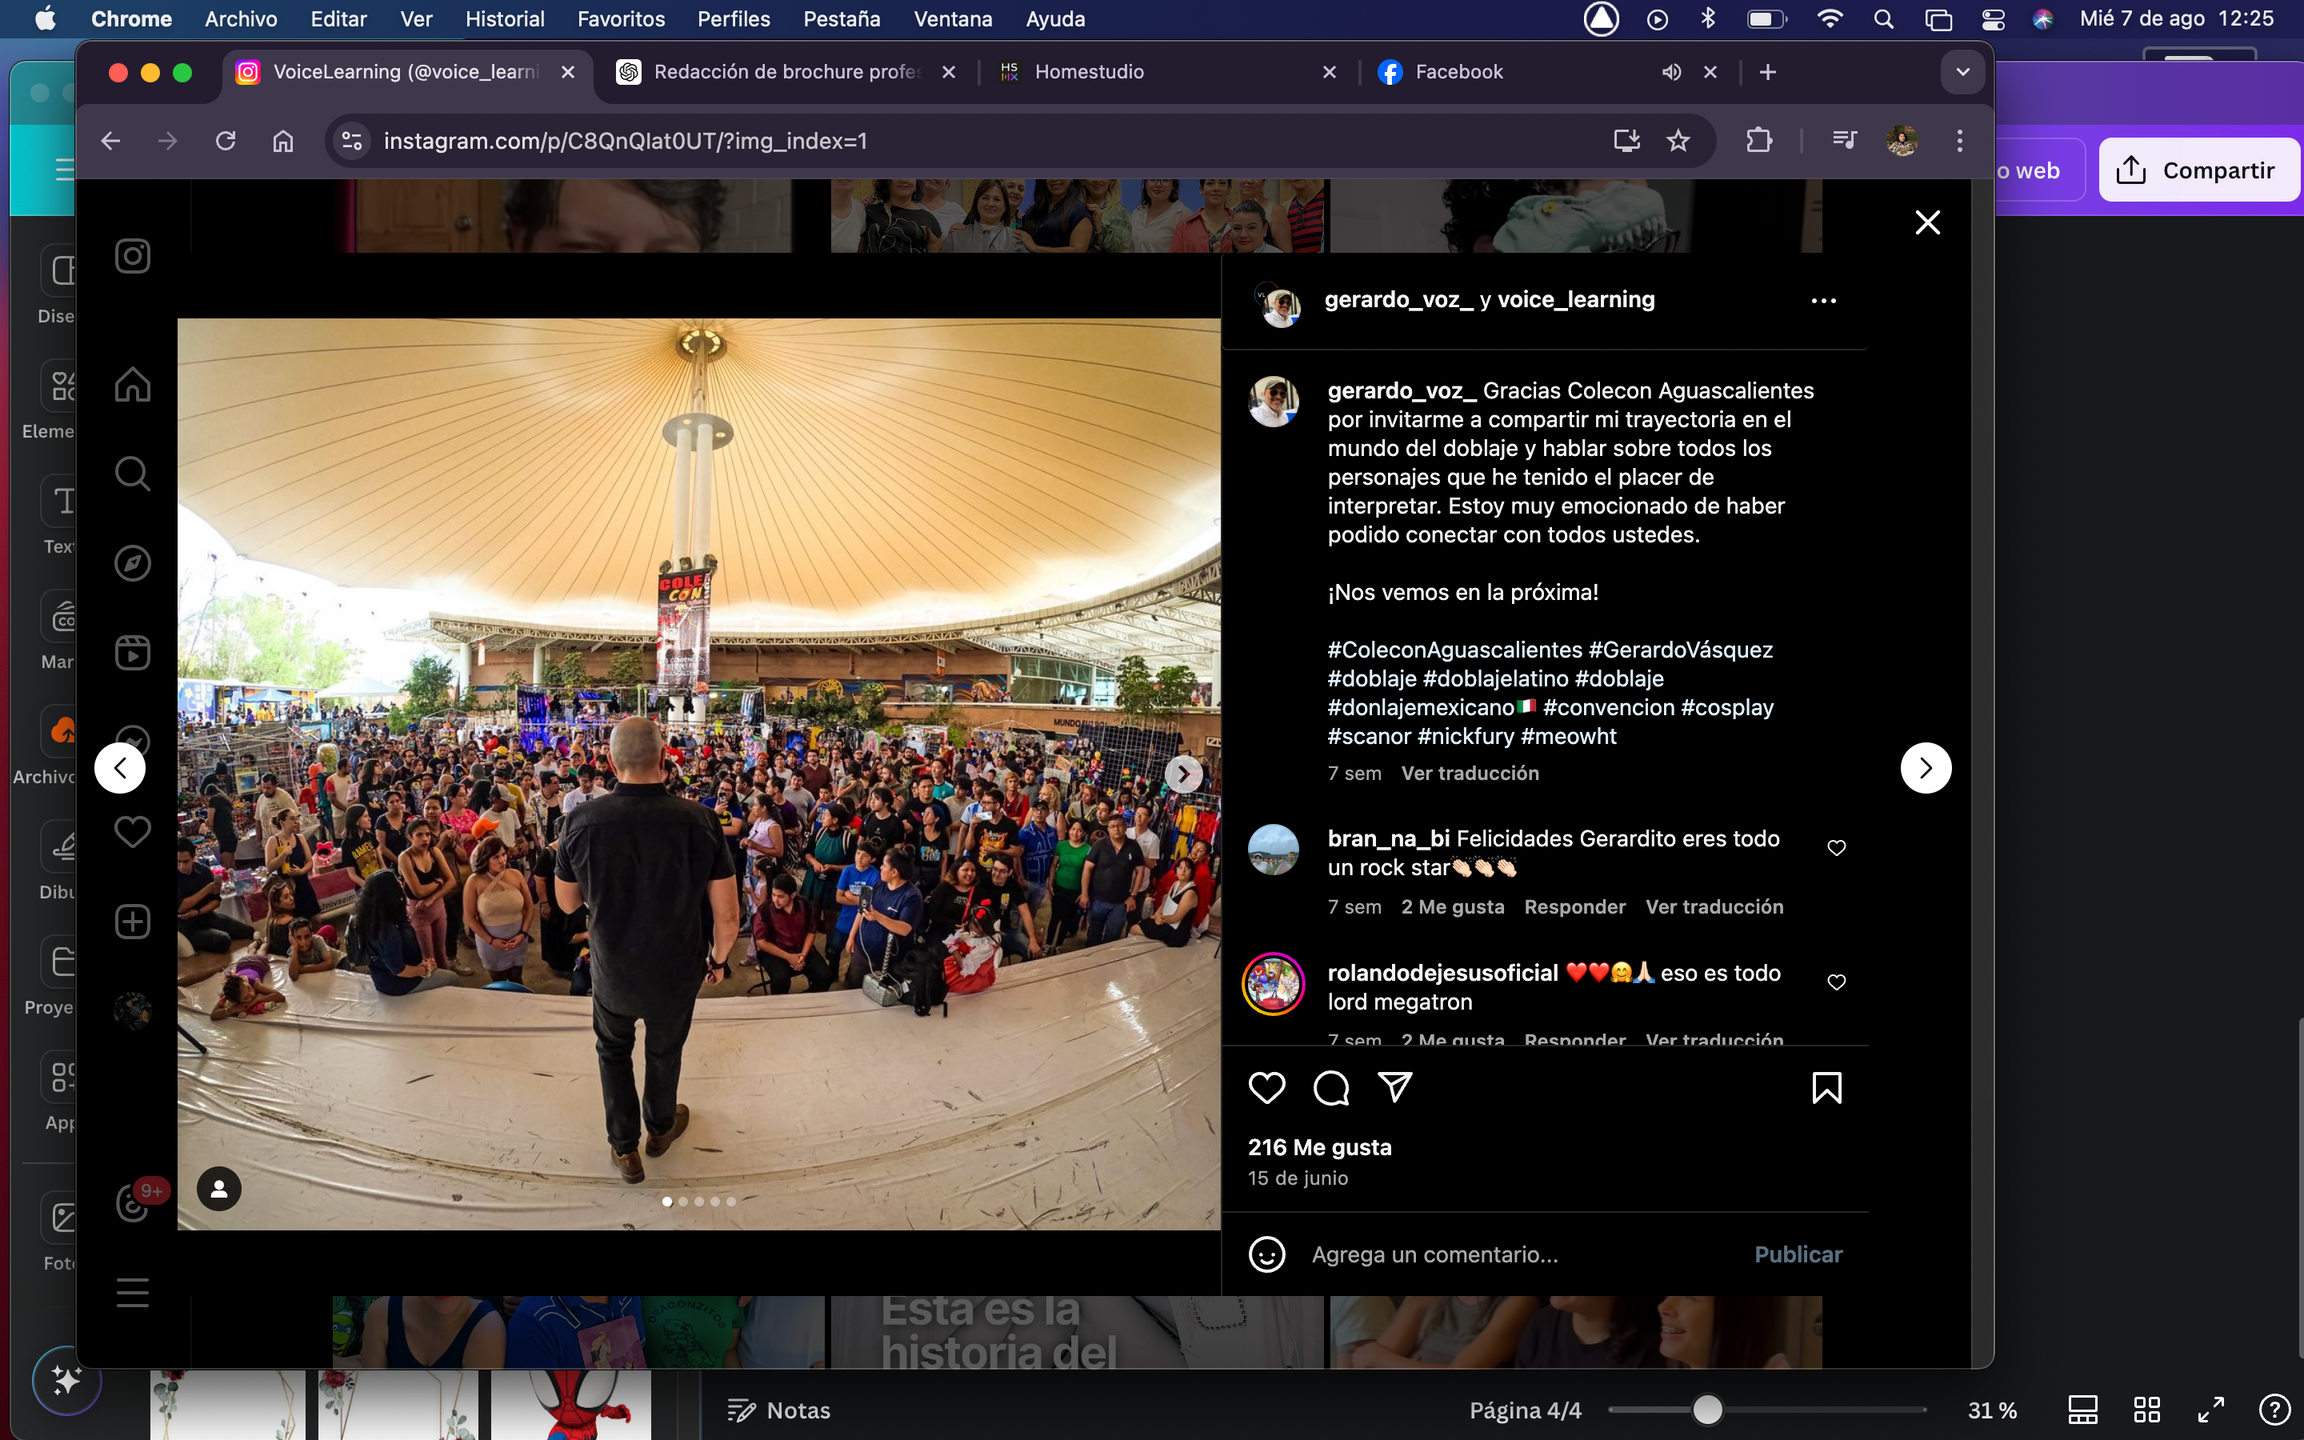Image resolution: width=2304 pixels, height=1440 pixels.
Task: Click browser back arrow
Action: (110, 141)
